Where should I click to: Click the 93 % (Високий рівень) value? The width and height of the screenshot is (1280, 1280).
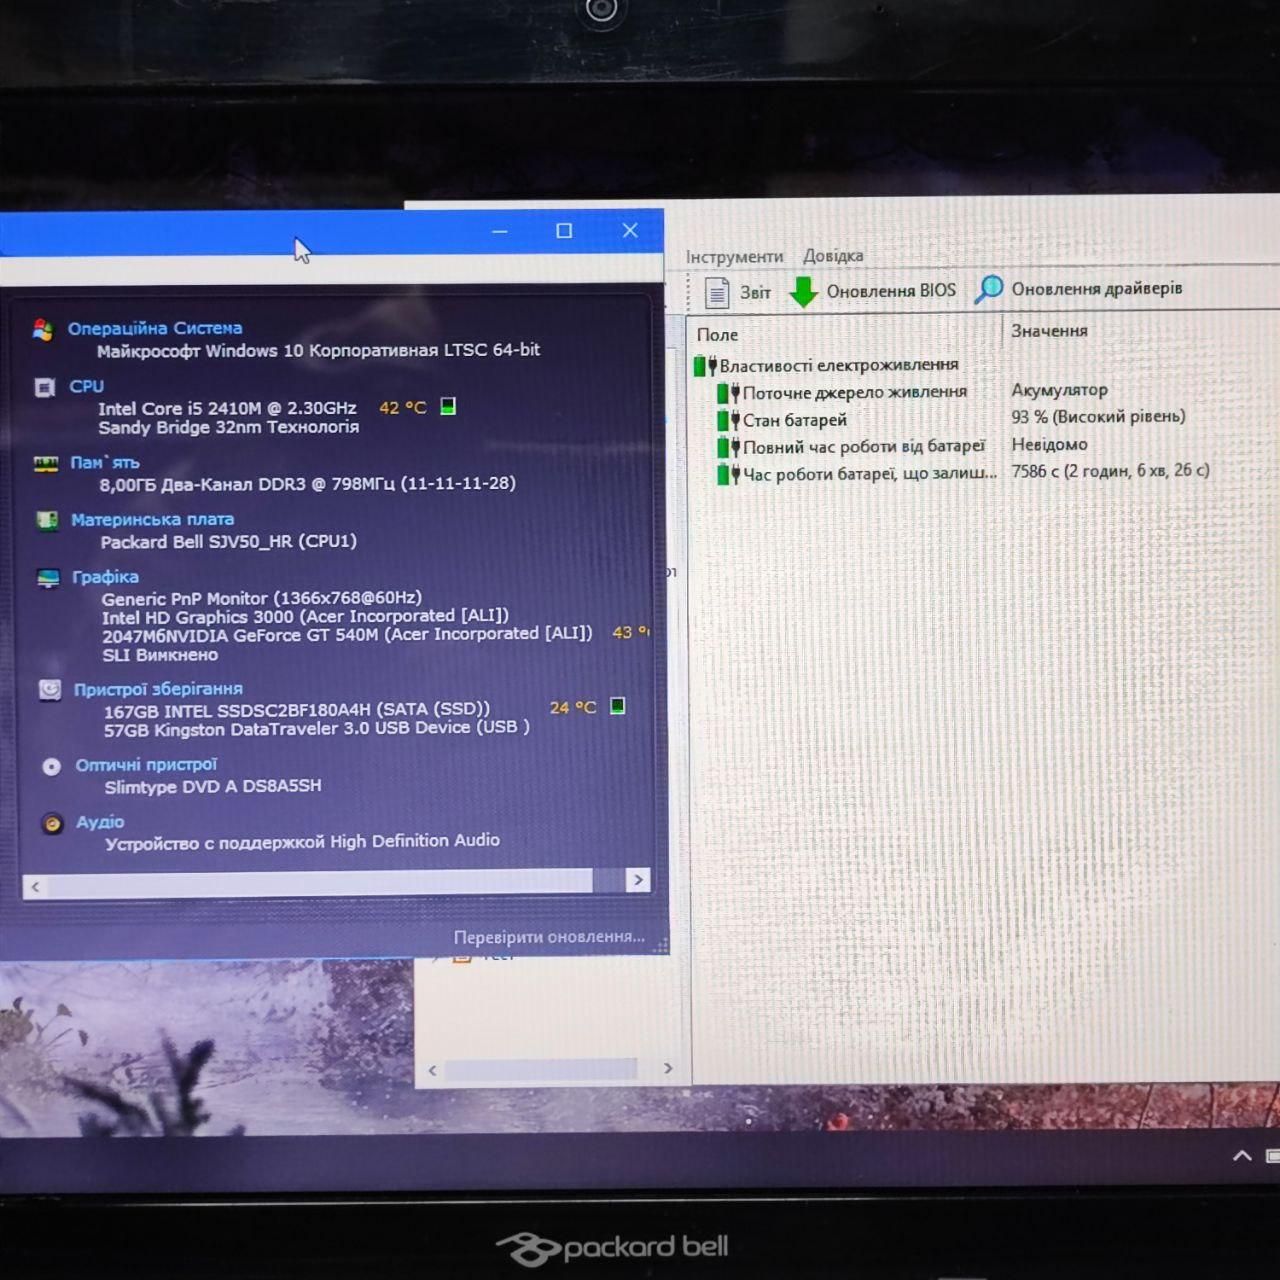click(x=1098, y=417)
